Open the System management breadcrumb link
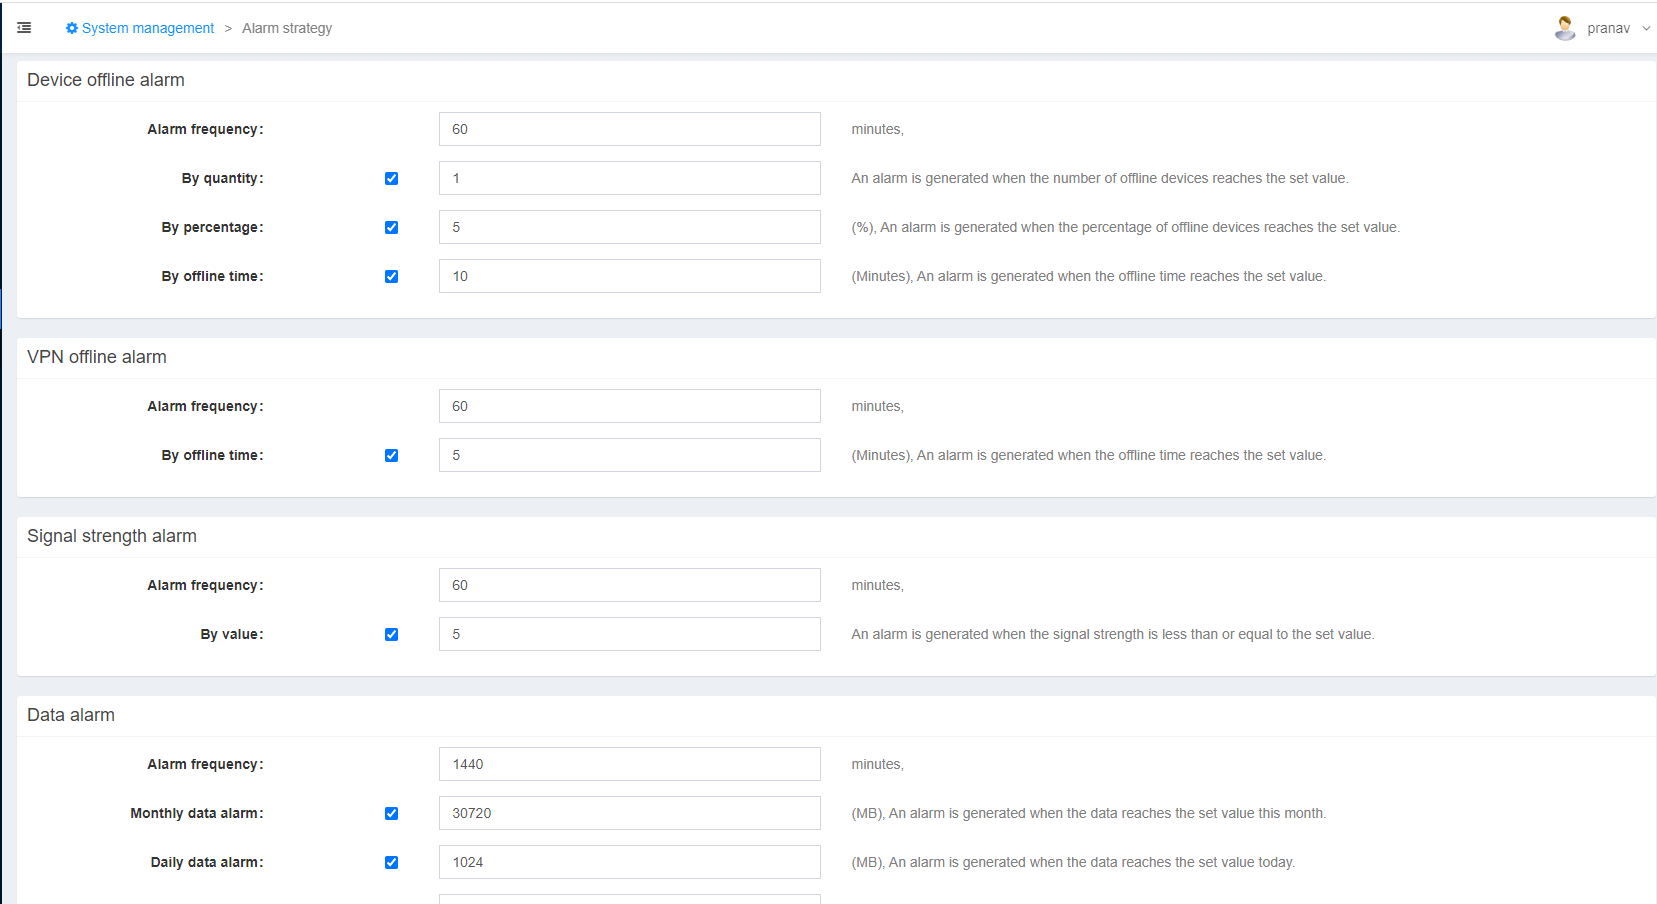 click(147, 28)
